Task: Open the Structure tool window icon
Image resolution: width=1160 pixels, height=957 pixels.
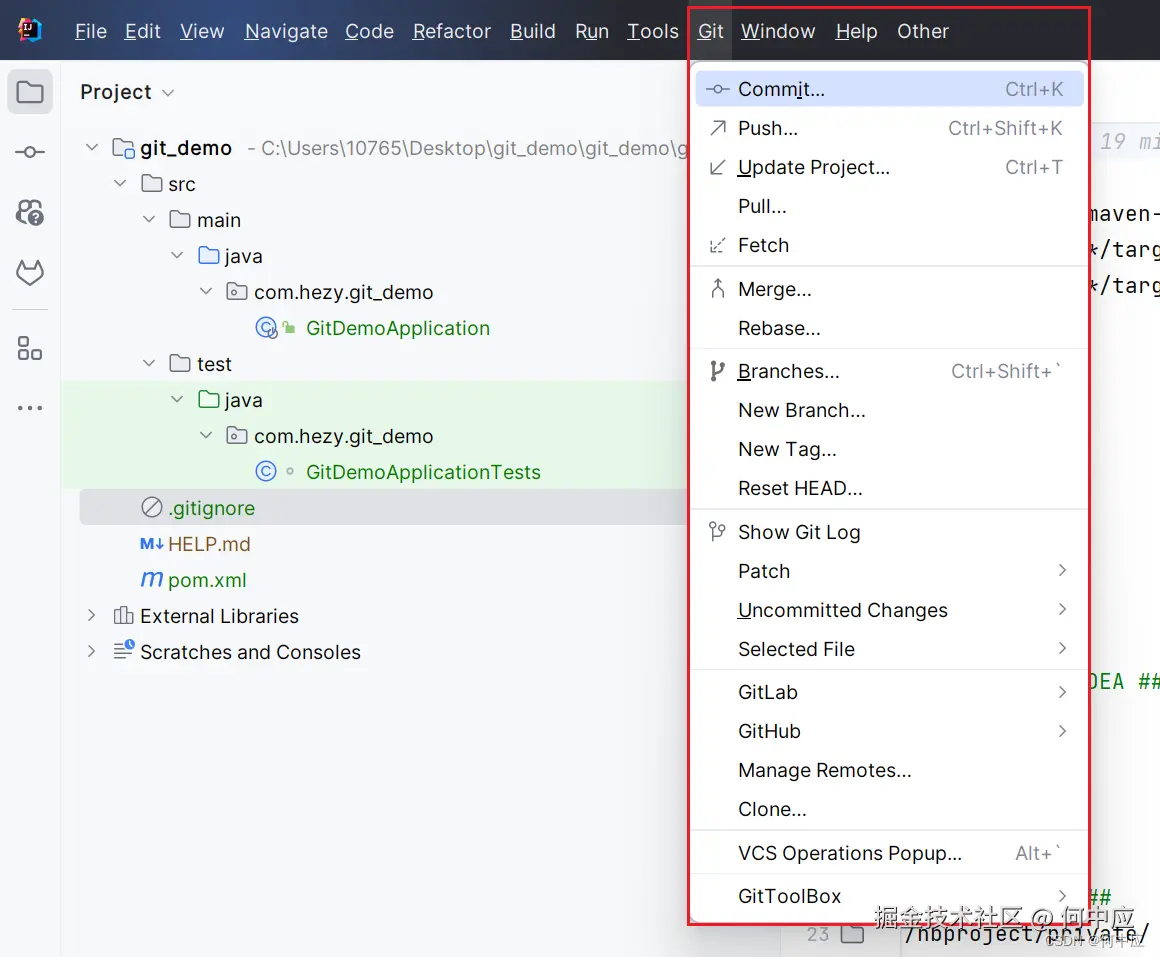Action: 30,348
